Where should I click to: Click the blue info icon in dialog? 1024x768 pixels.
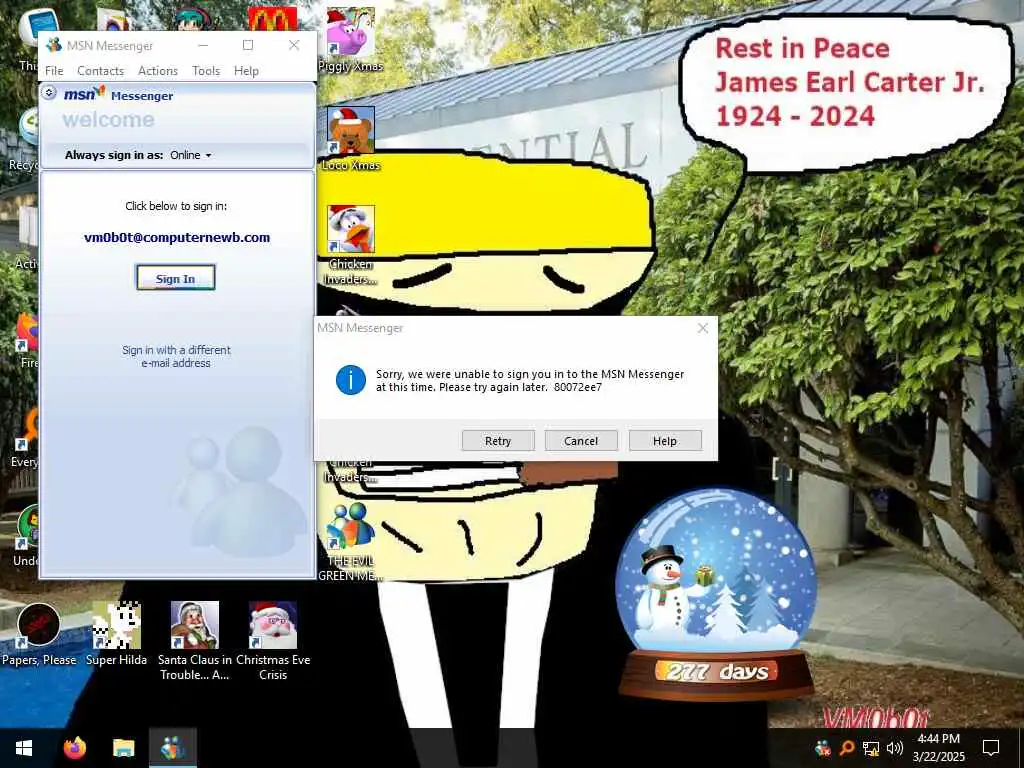point(351,380)
